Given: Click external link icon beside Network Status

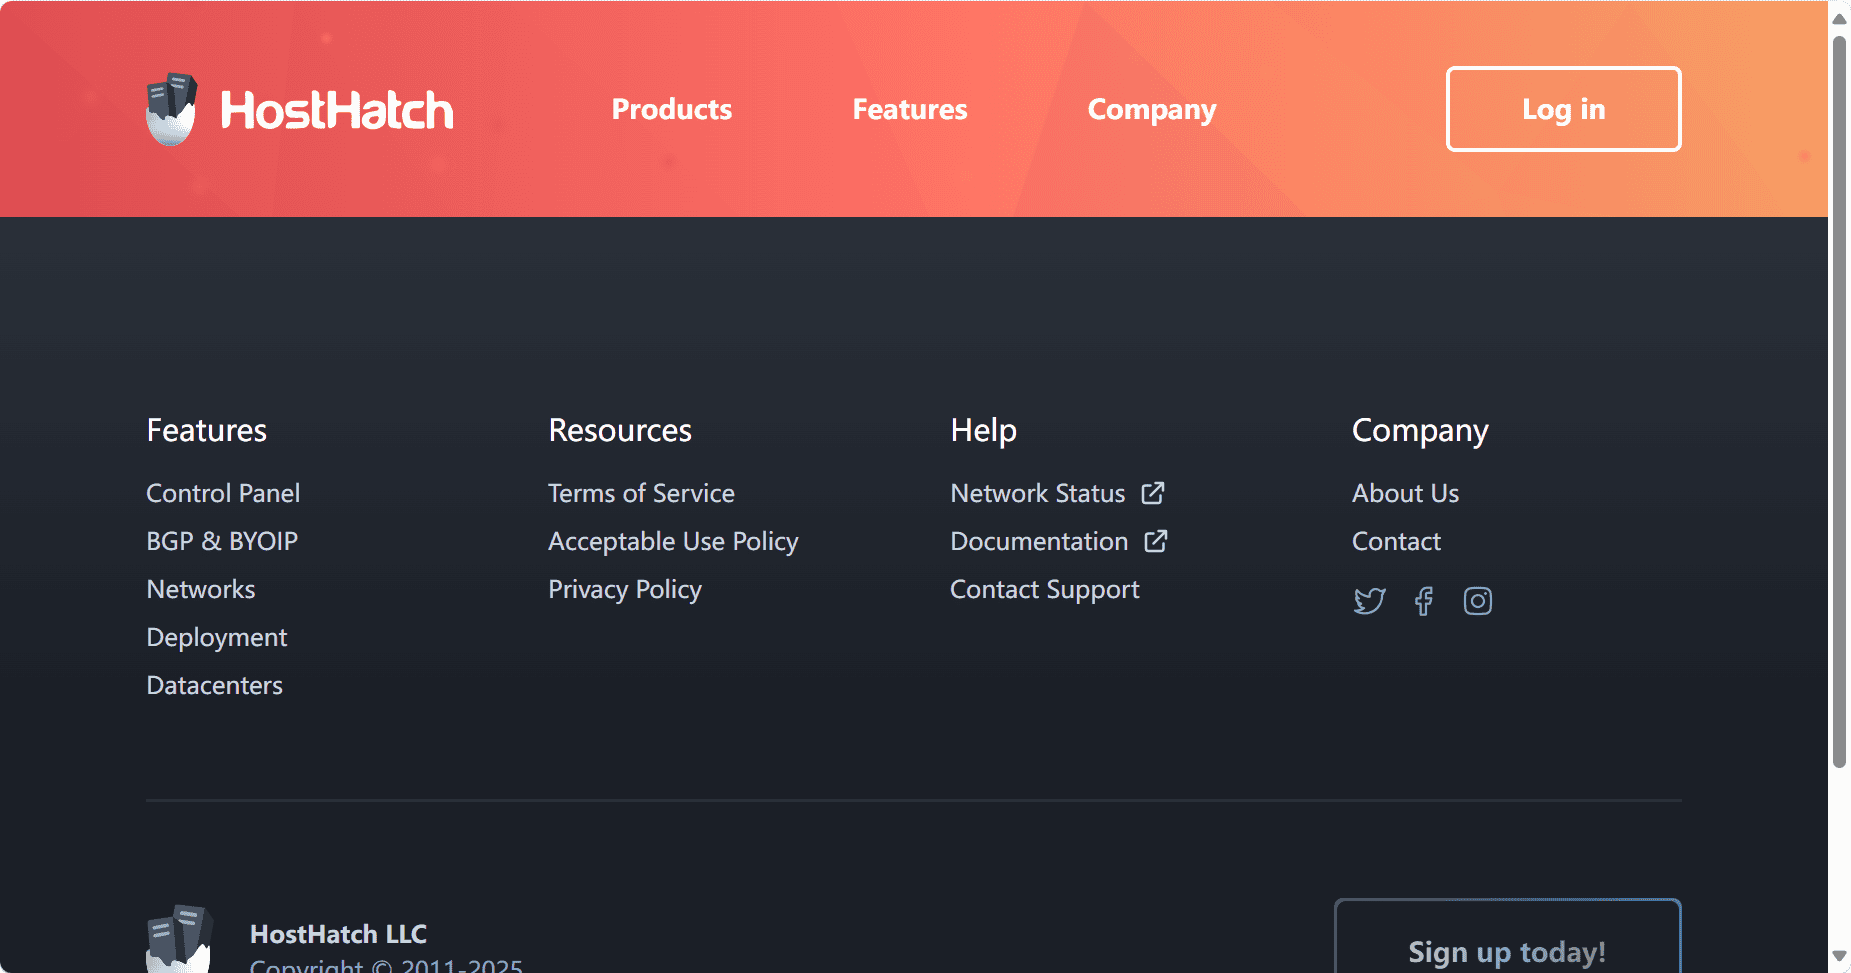Looking at the screenshot, I should pos(1153,493).
